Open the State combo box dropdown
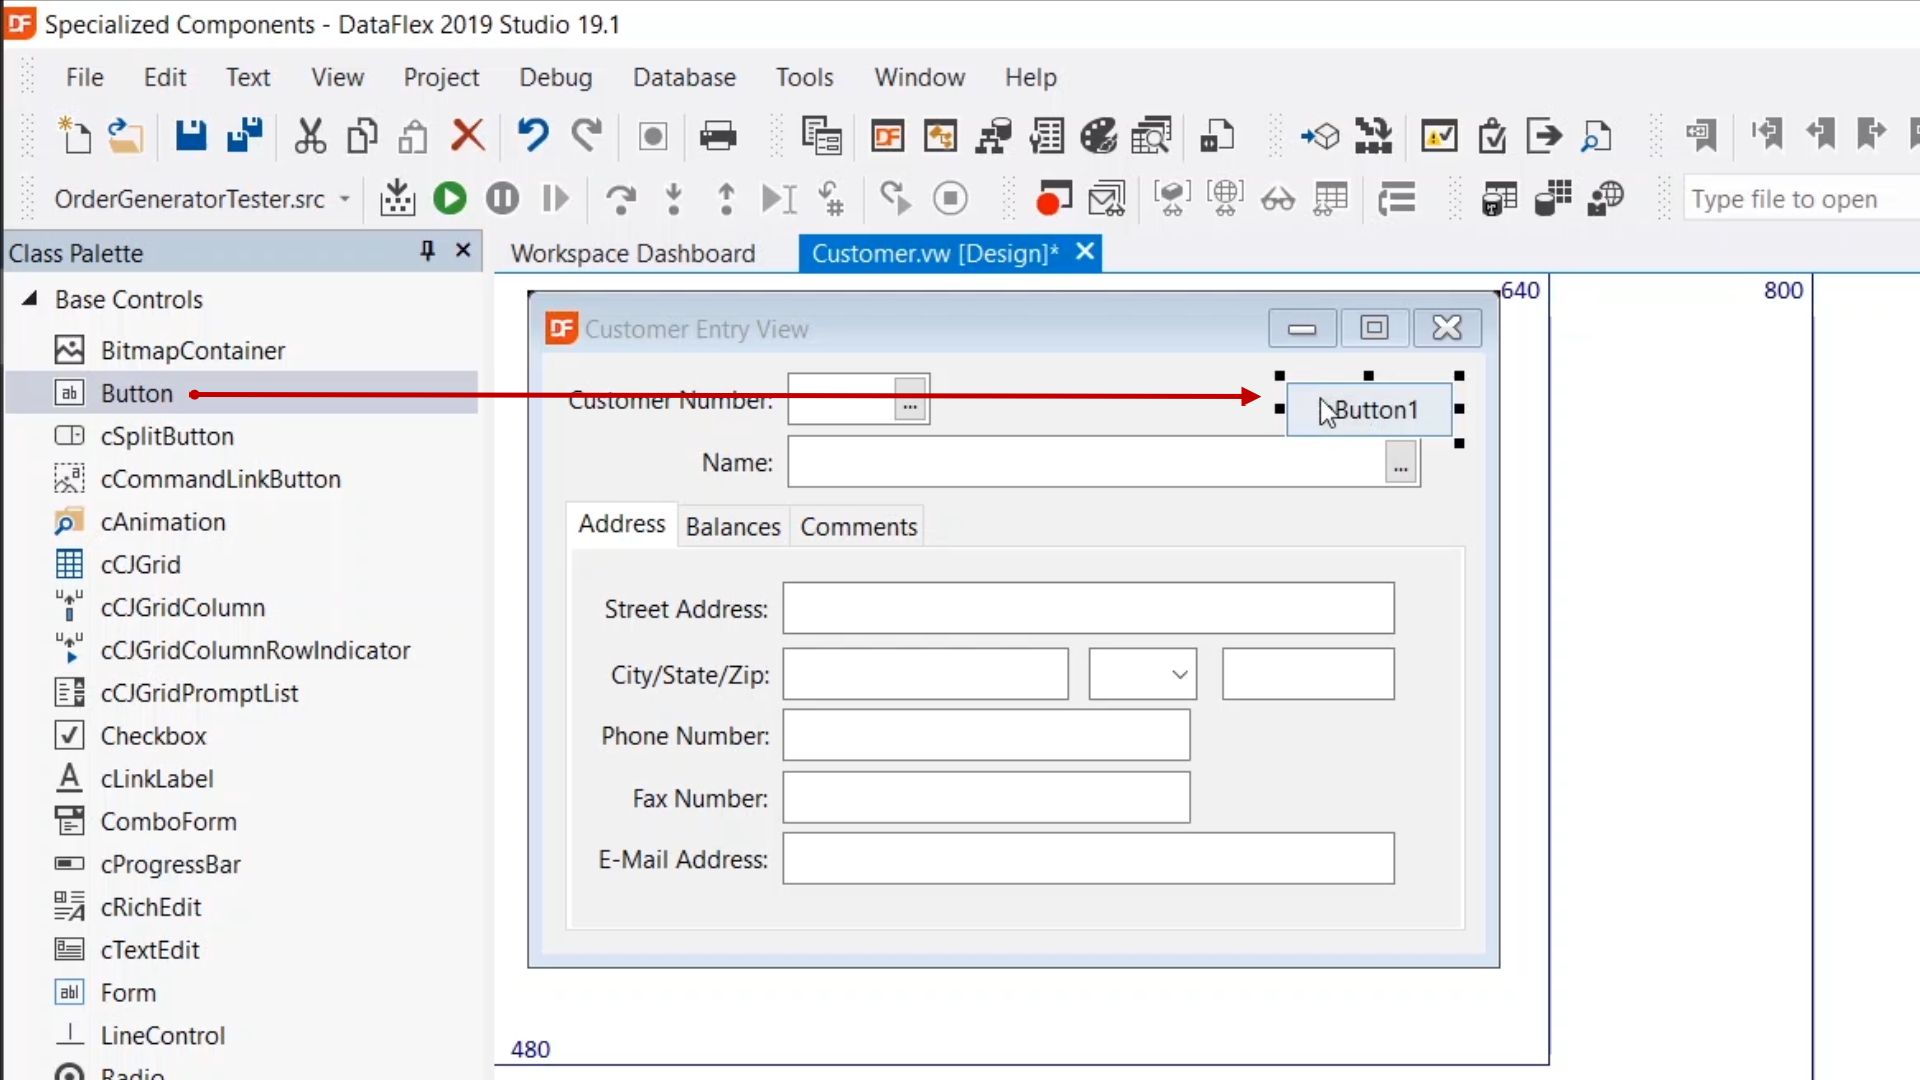Image resolution: width=1920 pixels, height=1080 pixels. (1180, 674)
